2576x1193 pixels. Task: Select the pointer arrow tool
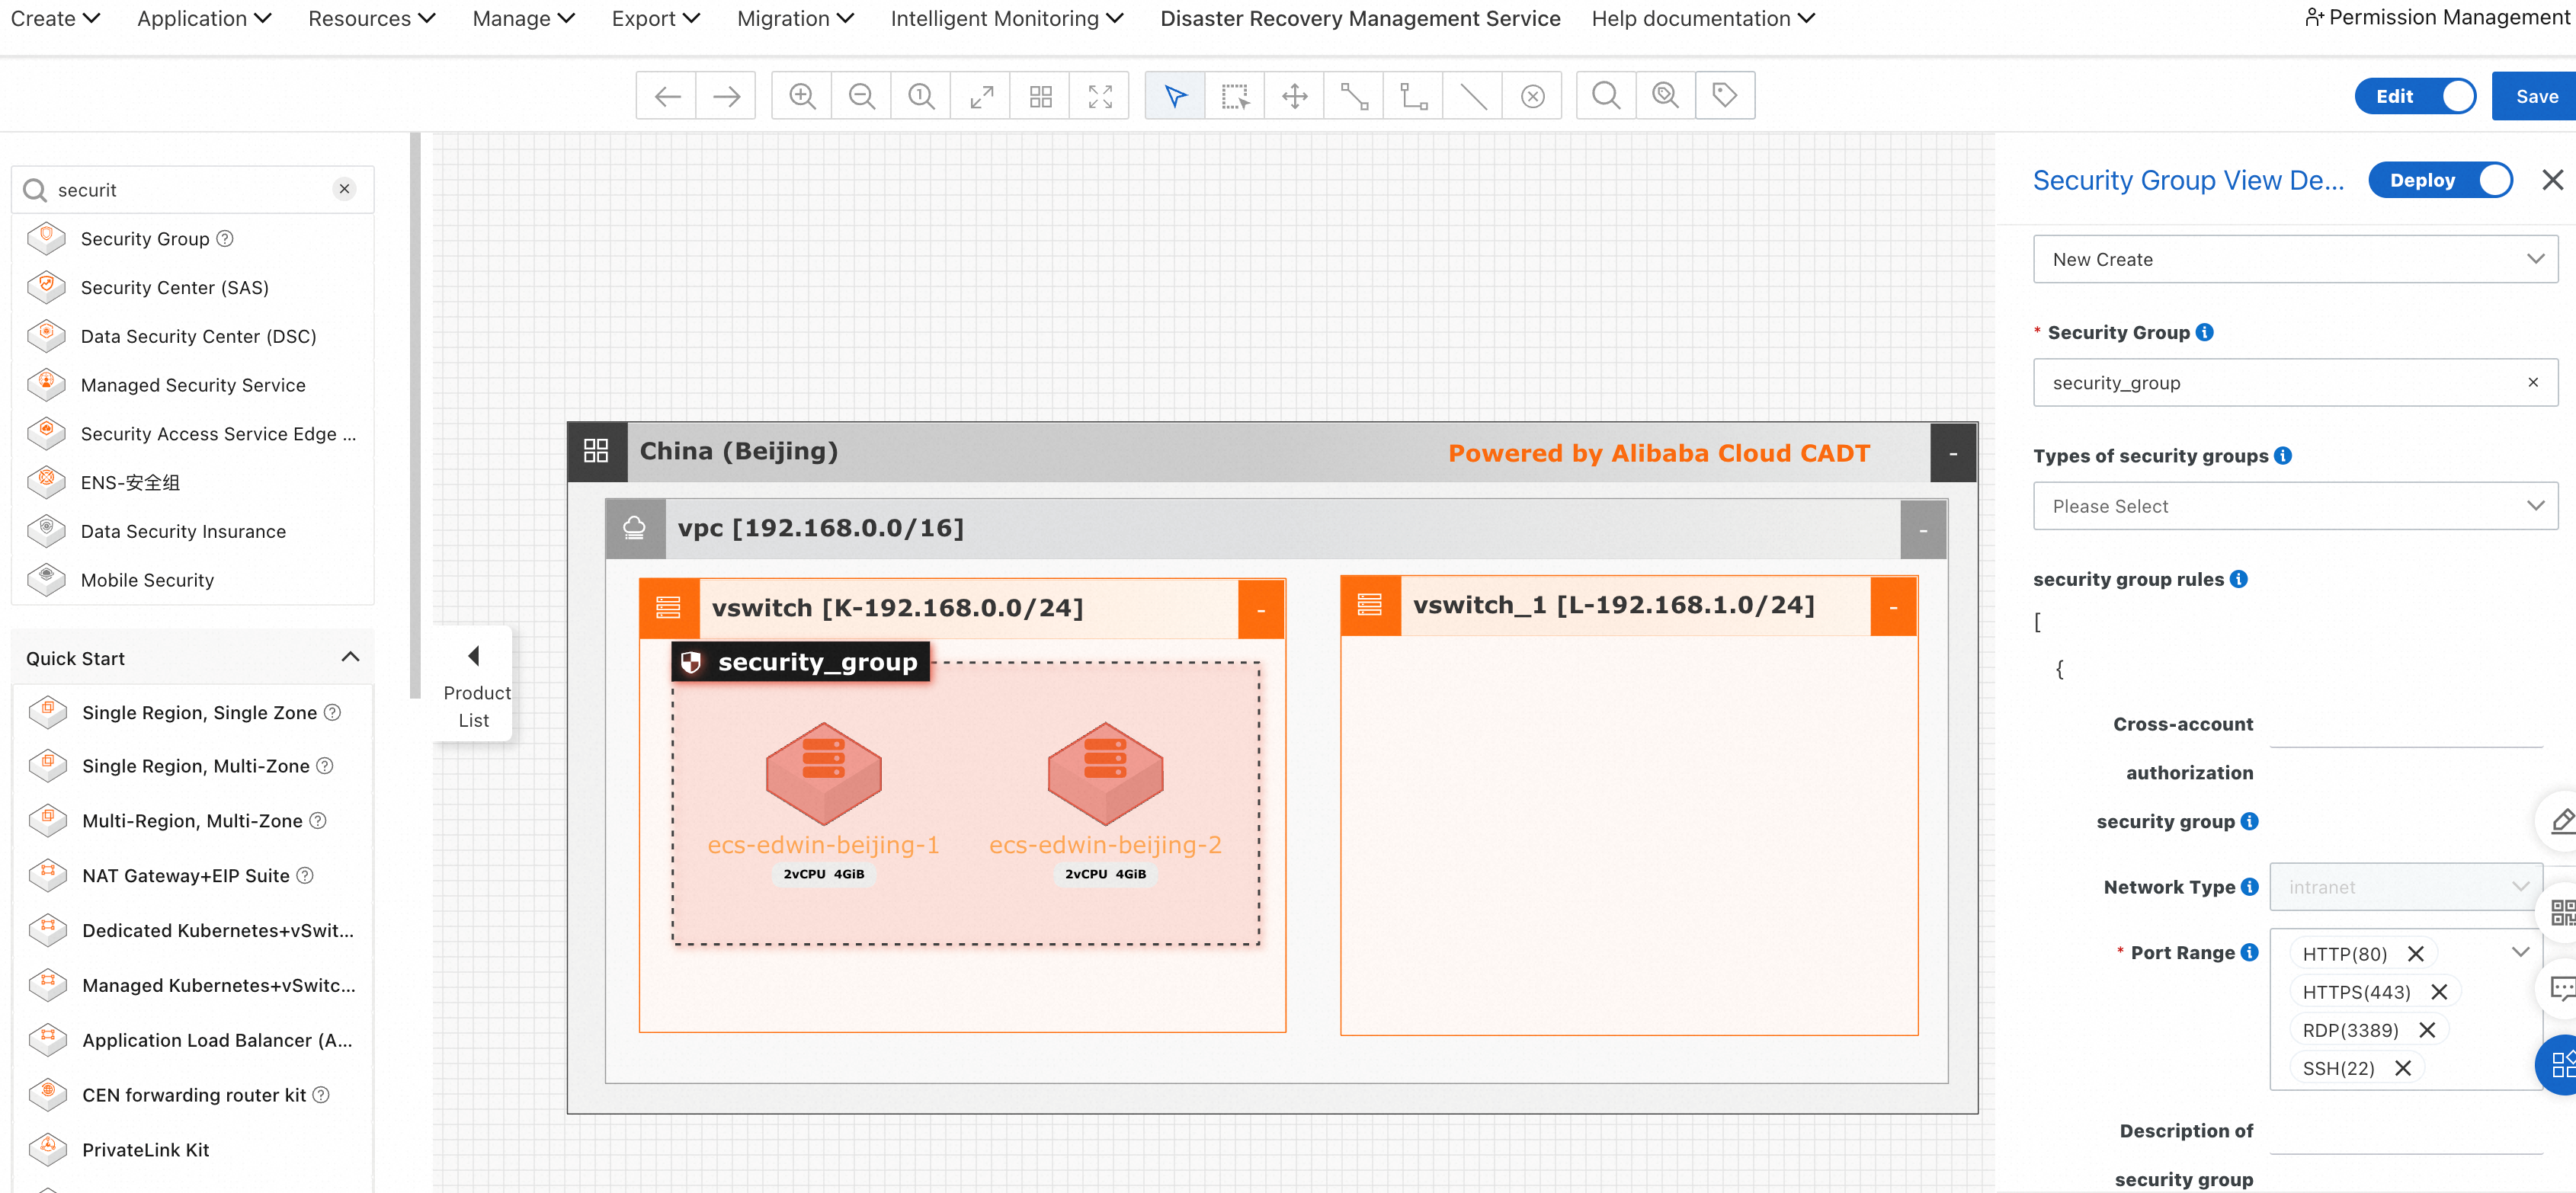[x=1175, y=96]
